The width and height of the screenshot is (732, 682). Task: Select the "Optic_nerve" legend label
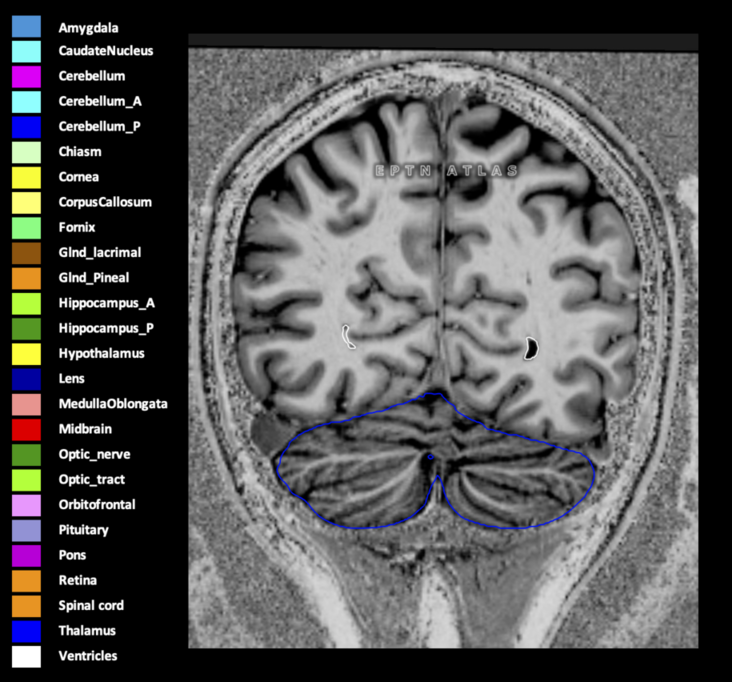[94, 454]
